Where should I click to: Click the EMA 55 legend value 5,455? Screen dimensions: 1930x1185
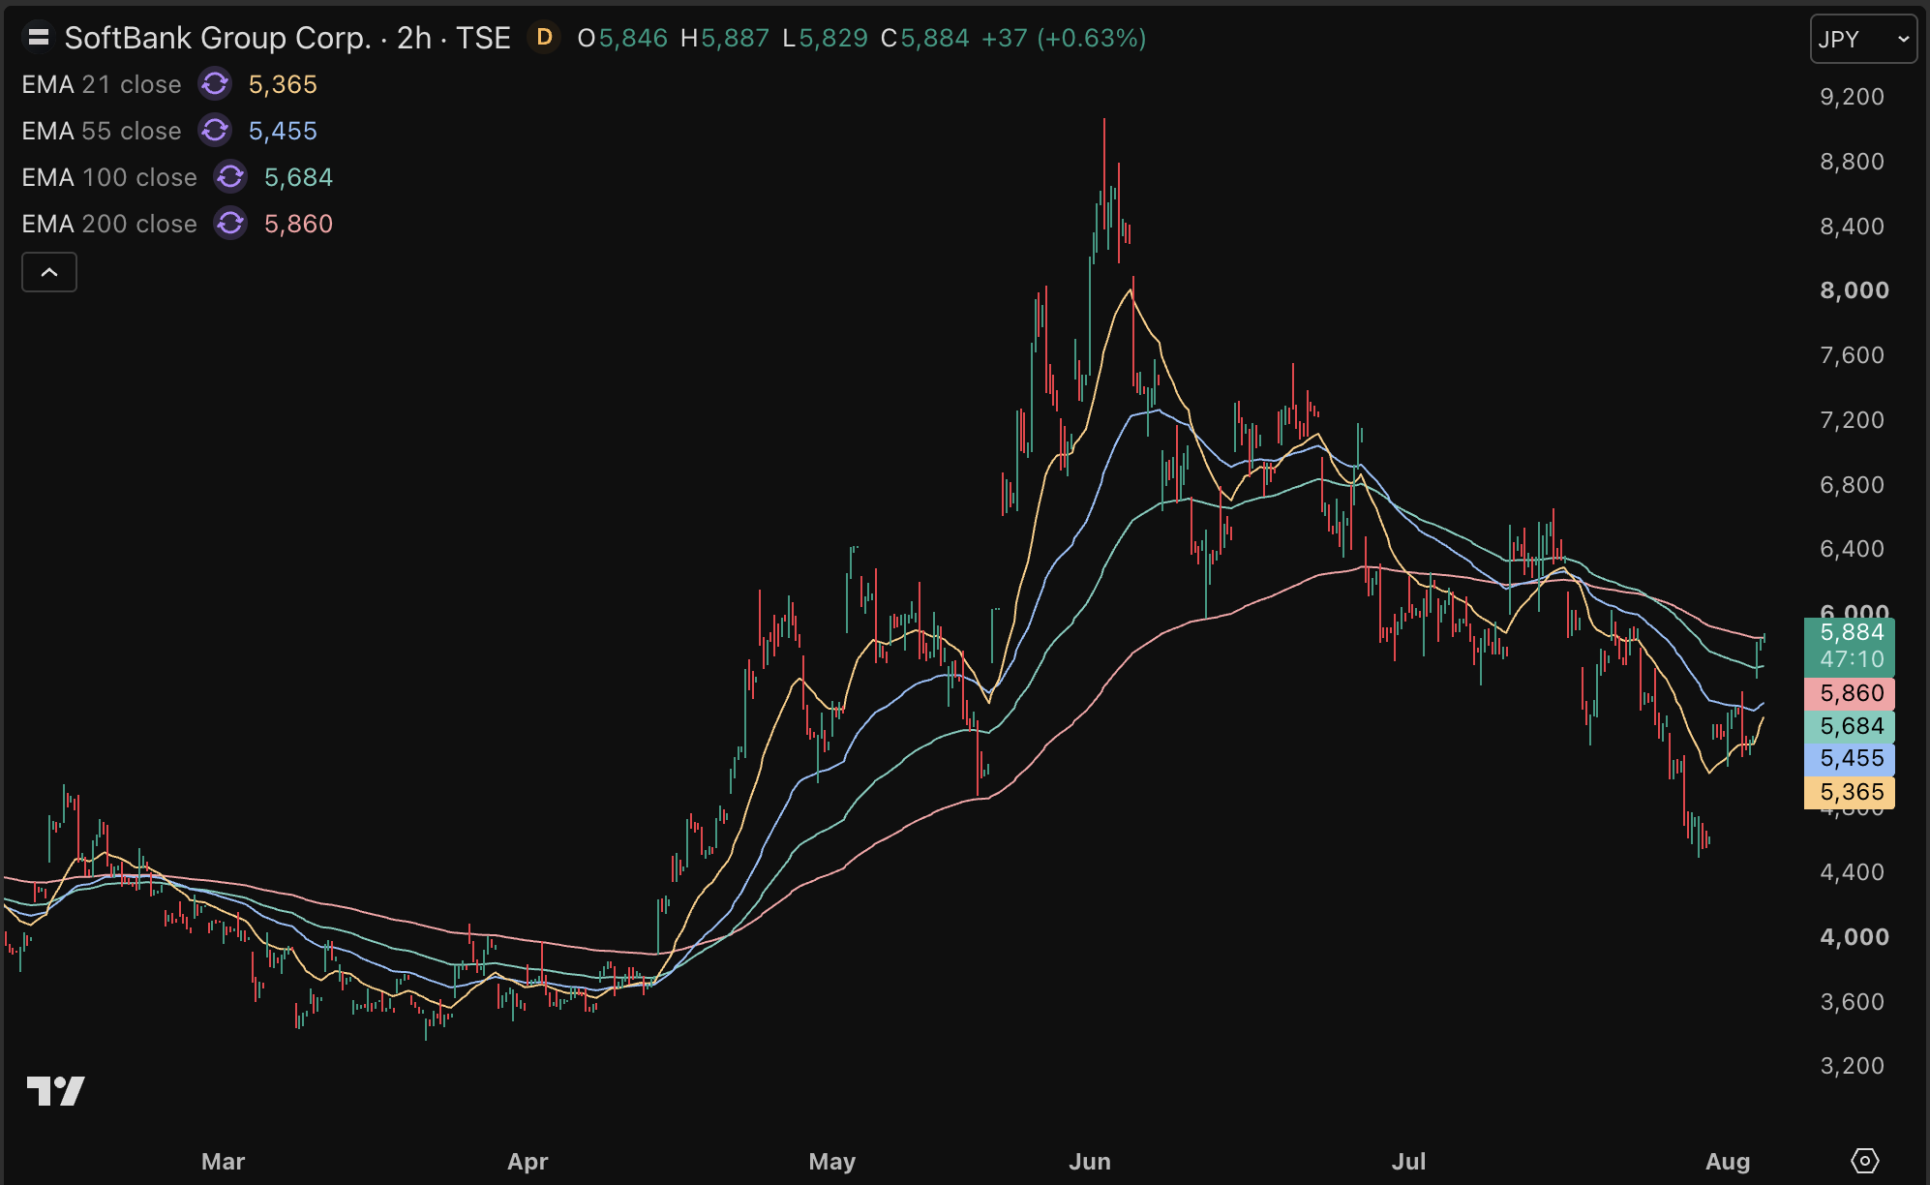(x=283, y=130)
